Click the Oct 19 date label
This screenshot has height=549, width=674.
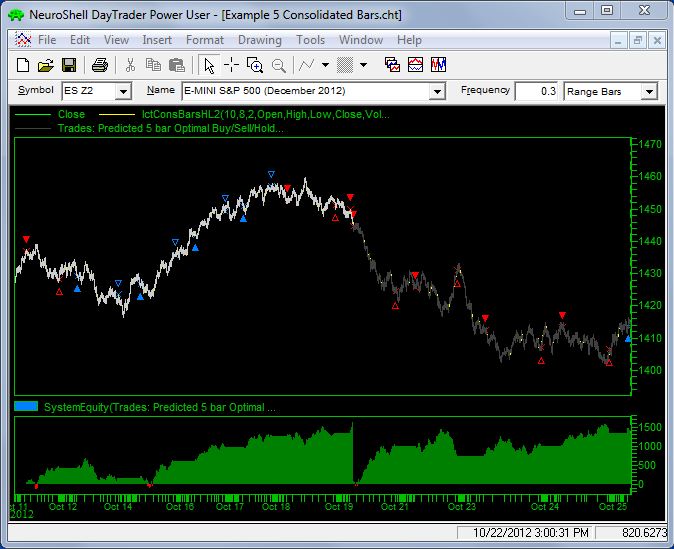click(339, 506)
